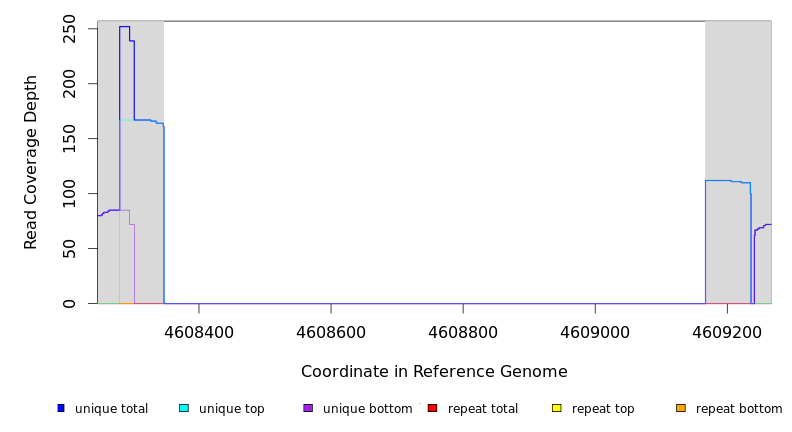Click the 4609200 x-axis tick label
The width and height of the screenshot is (792, 432).
point(727,330)
